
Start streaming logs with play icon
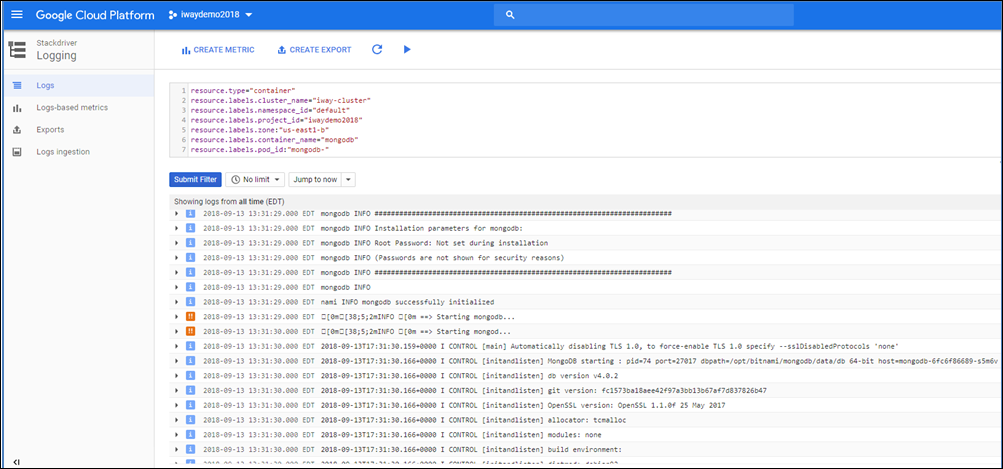pyautogui.click(x=407, y=49)
